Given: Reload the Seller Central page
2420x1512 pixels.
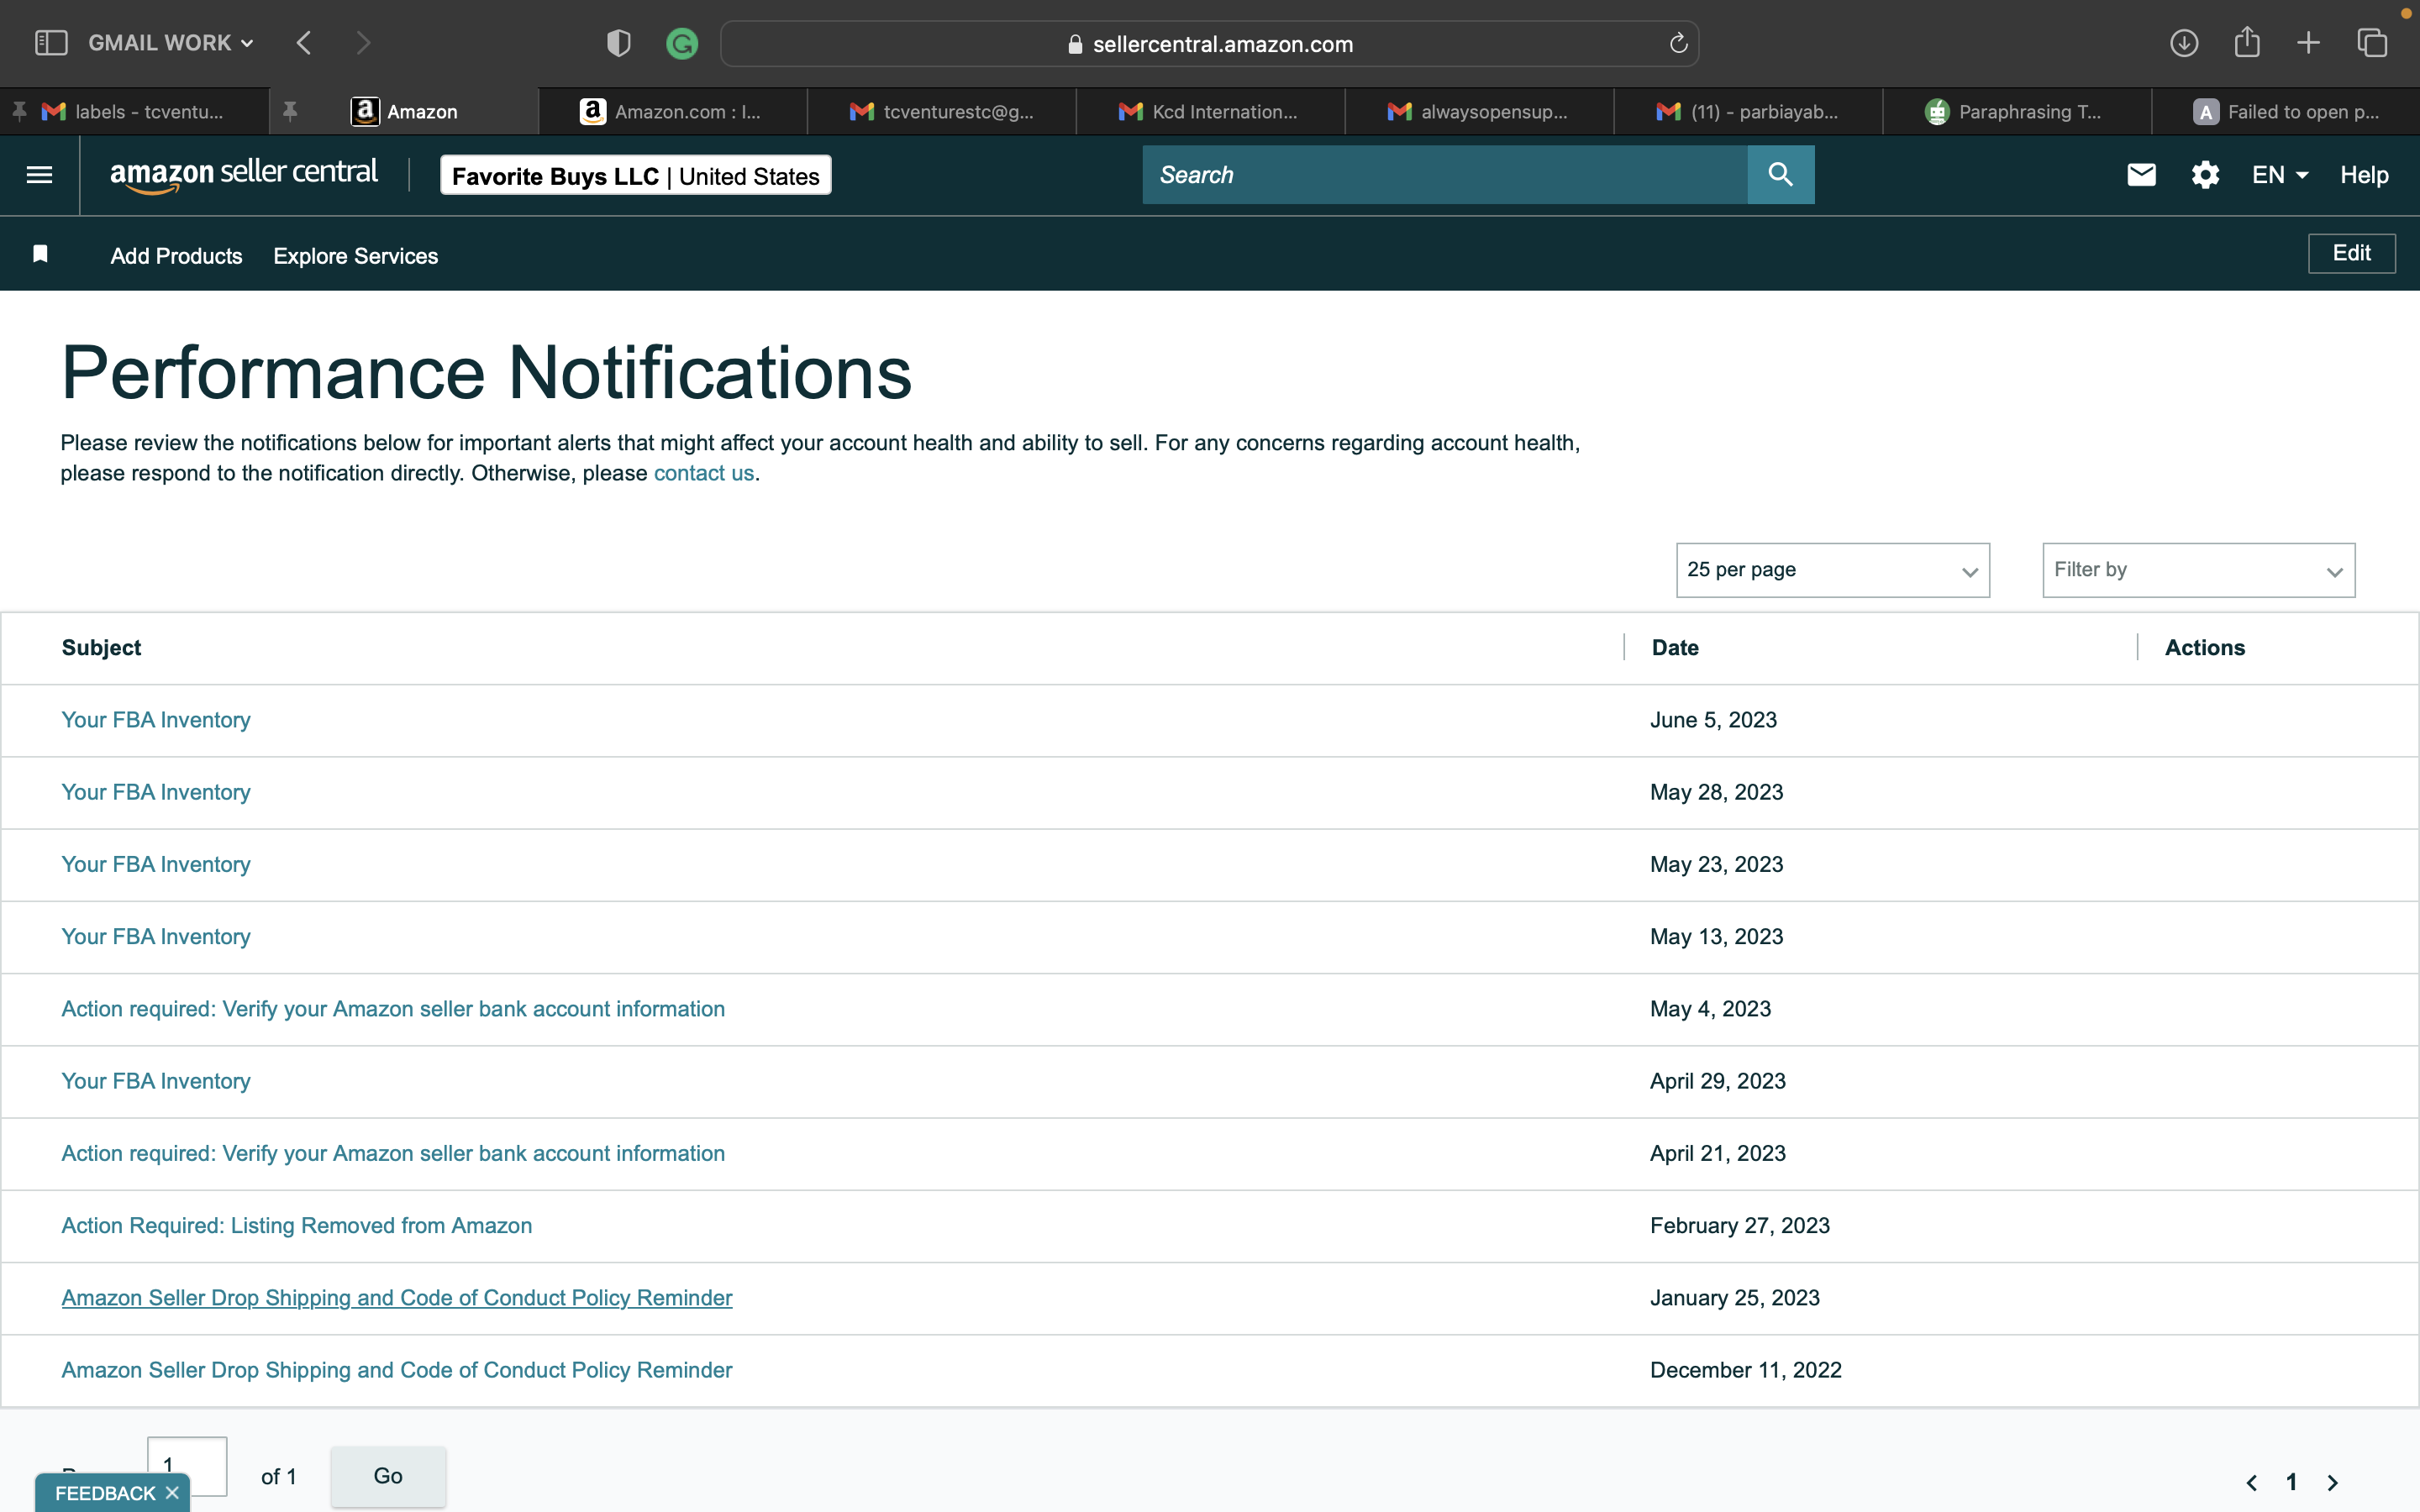Looking at the screenshot, I should click(1678, 43).
